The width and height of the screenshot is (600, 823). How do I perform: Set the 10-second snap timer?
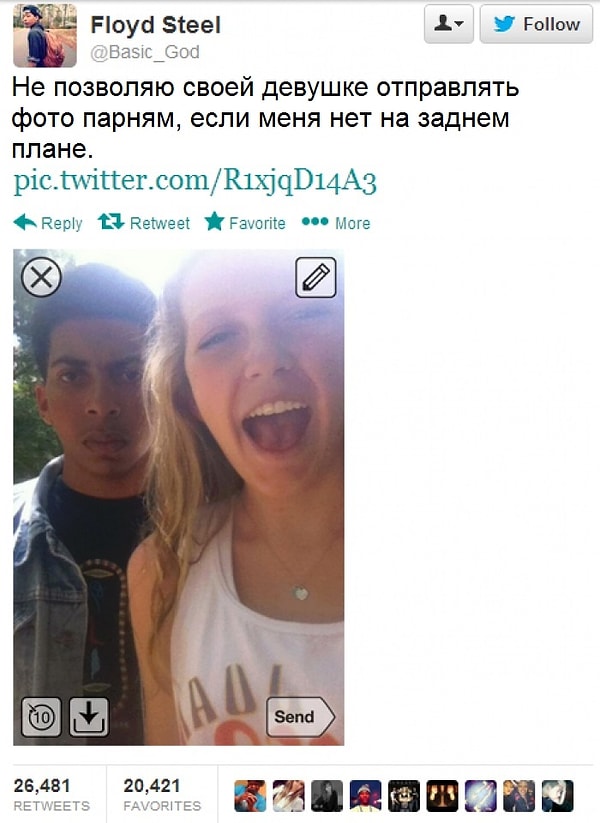(41, 716)
